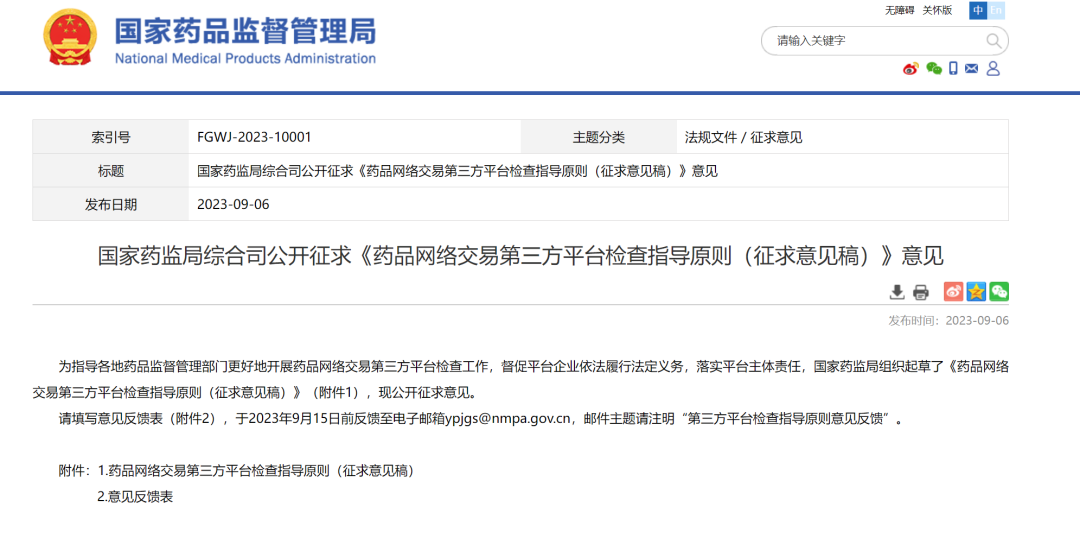Select 中 Chinese language toggle
1080x557 pixels.
tap(978, 10)
